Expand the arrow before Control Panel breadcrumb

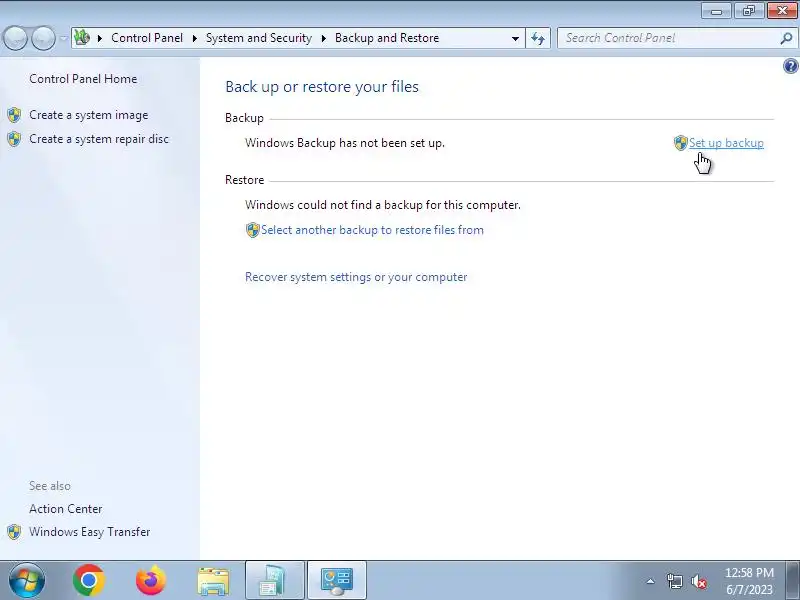[x=100, y=38]
